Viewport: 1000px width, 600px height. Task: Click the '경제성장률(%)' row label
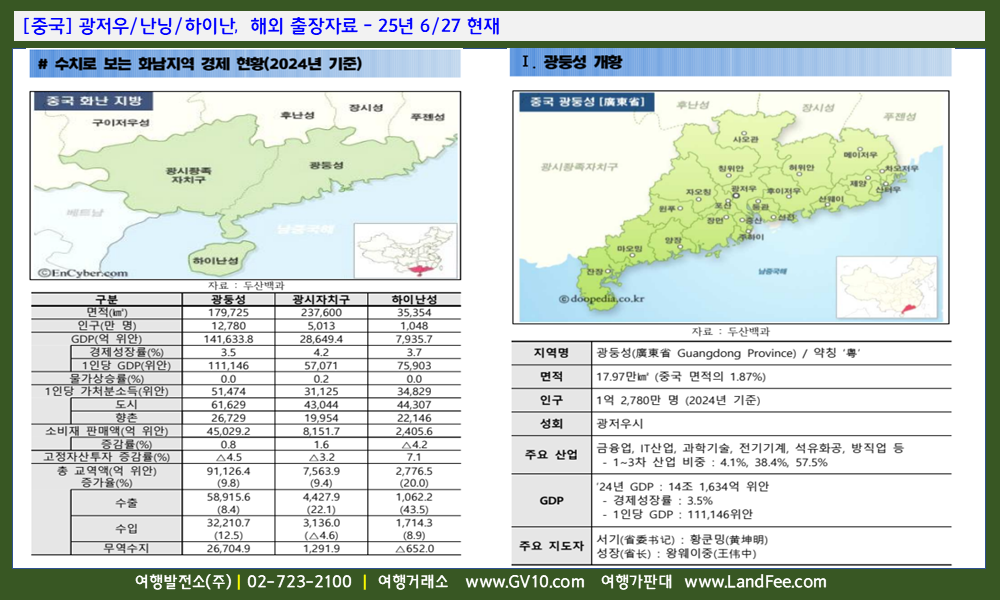point(126,352)
